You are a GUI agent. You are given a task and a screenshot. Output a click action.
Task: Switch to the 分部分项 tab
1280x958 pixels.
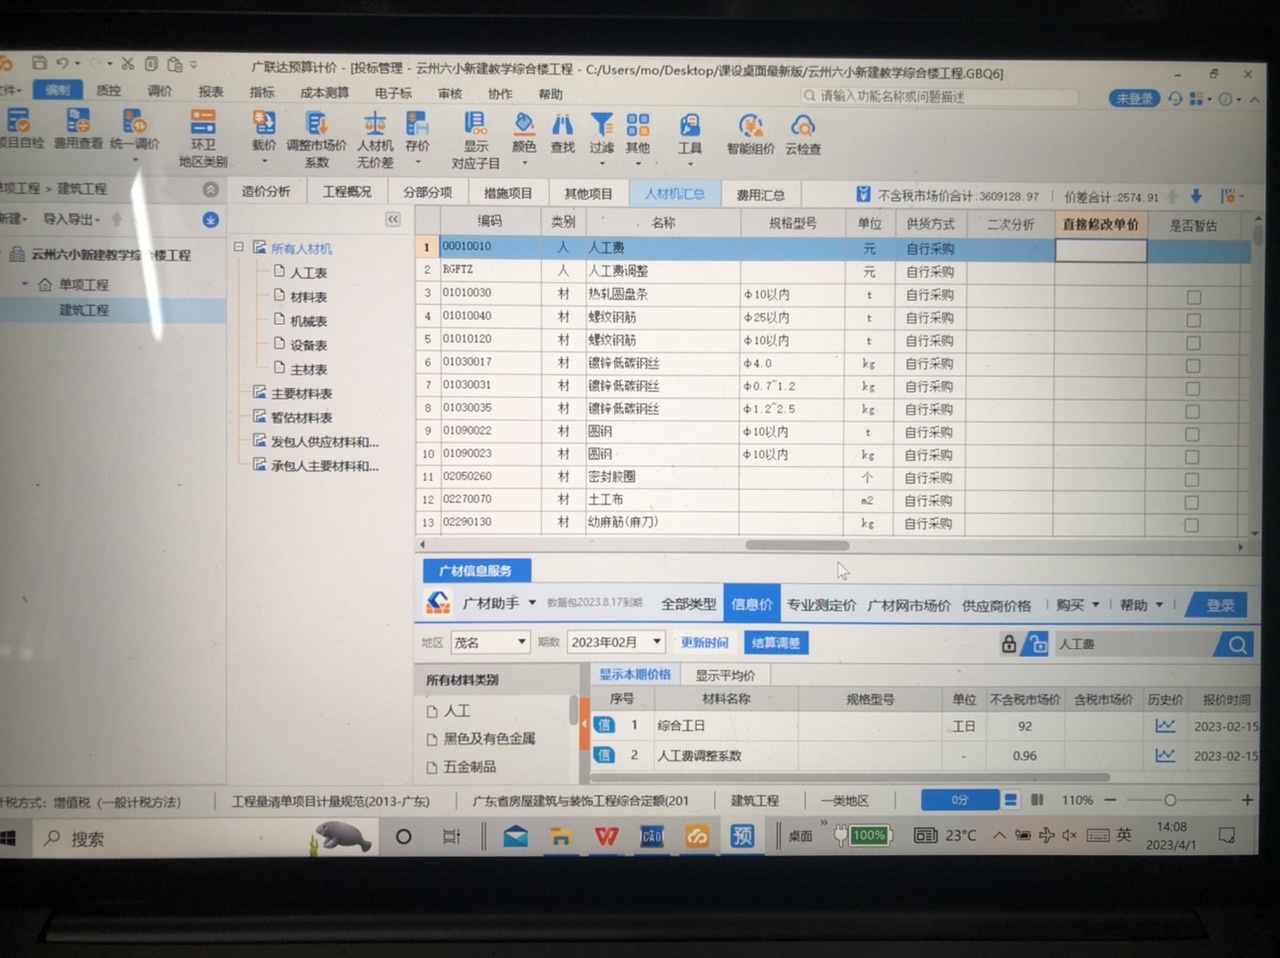coord(427,192)
